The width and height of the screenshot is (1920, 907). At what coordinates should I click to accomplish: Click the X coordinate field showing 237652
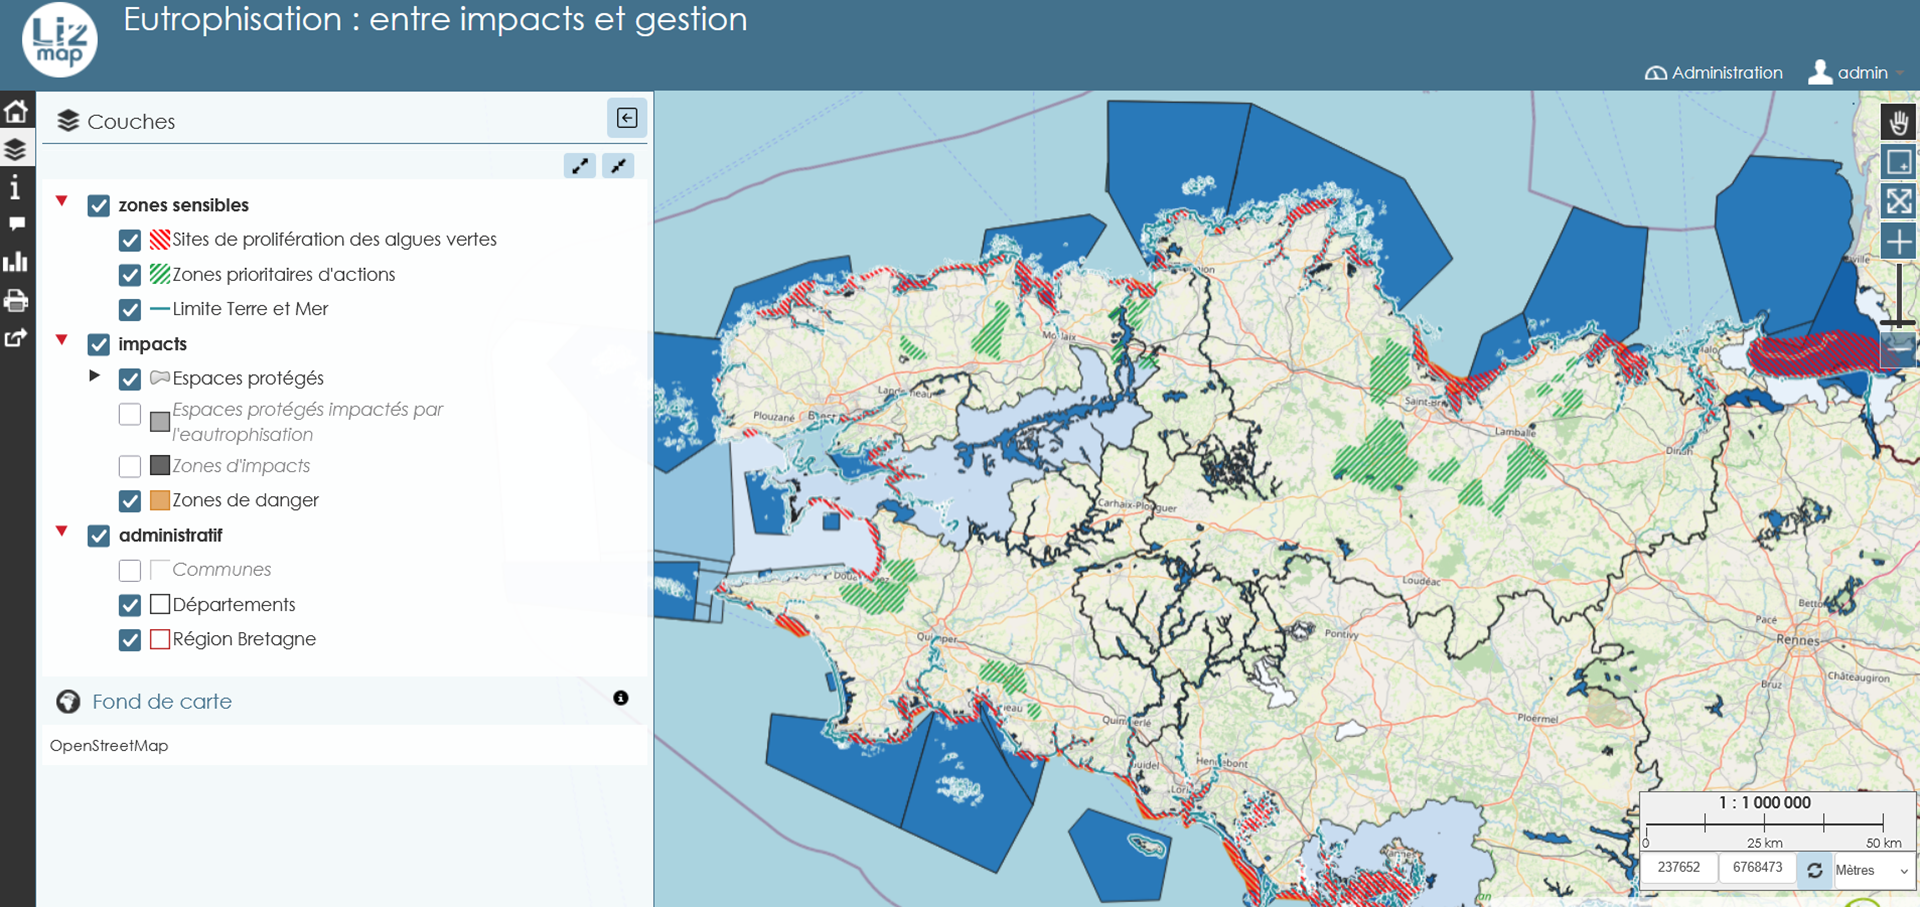1678,868
